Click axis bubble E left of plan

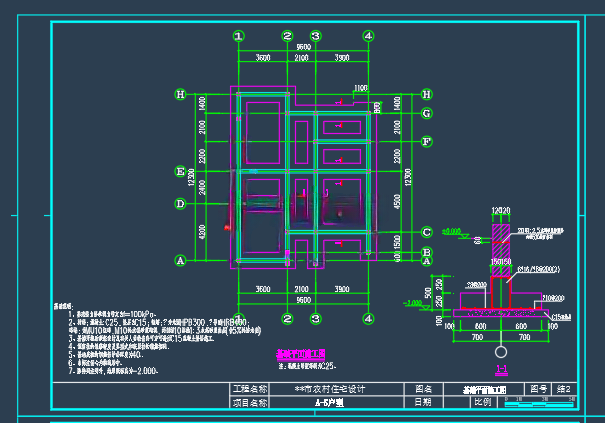tap(181, 171)
